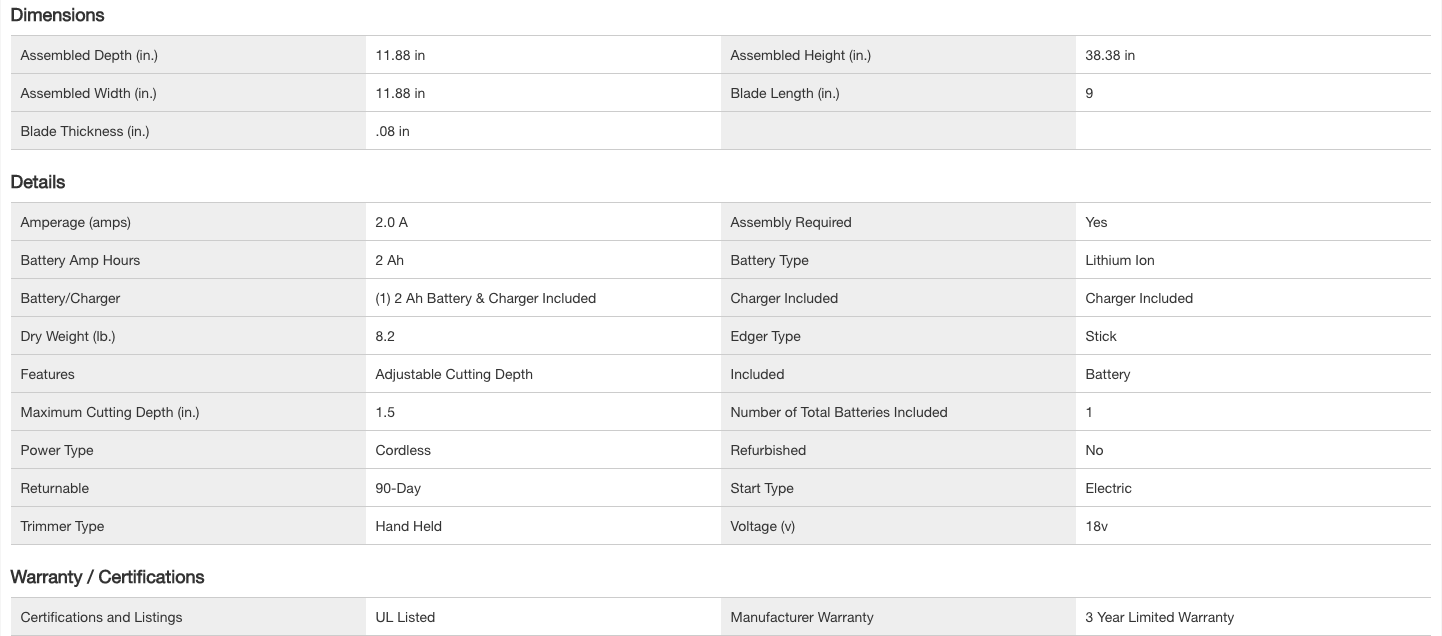
Task: Click the Dimensions section heading
Action: tap(57, 15)
